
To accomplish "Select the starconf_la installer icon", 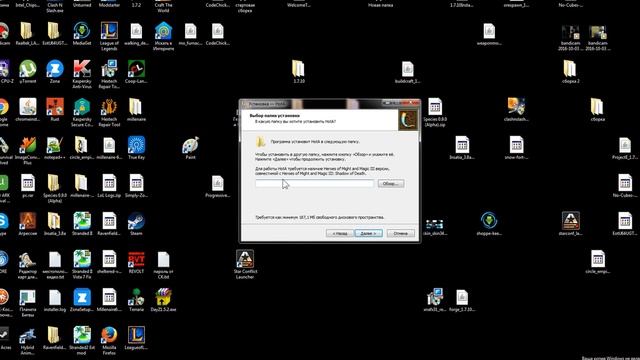I will click(x=571, y=224).
